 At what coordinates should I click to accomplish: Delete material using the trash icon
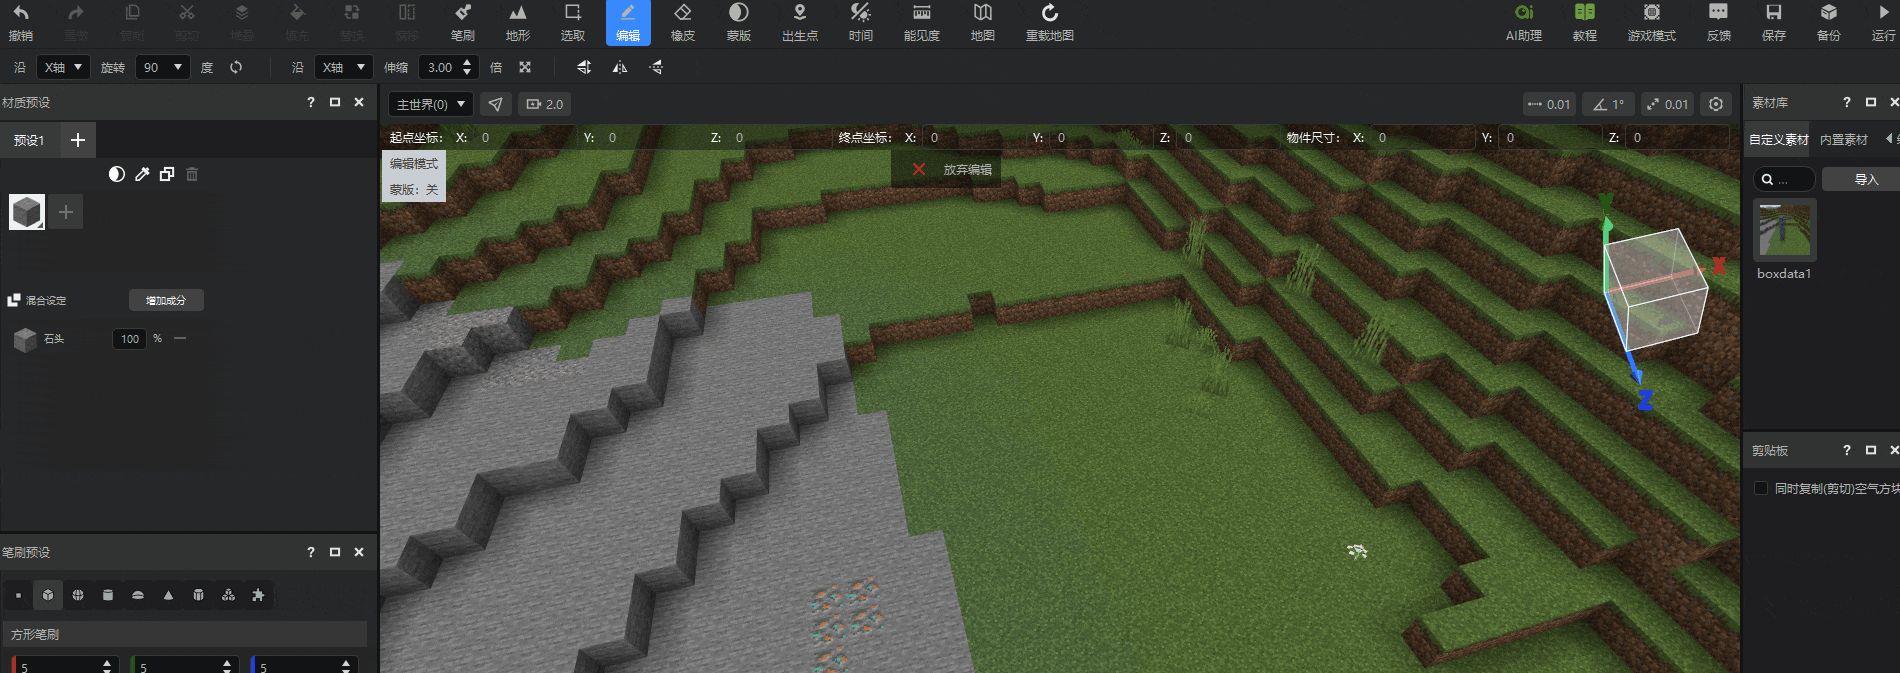(192, 174)
